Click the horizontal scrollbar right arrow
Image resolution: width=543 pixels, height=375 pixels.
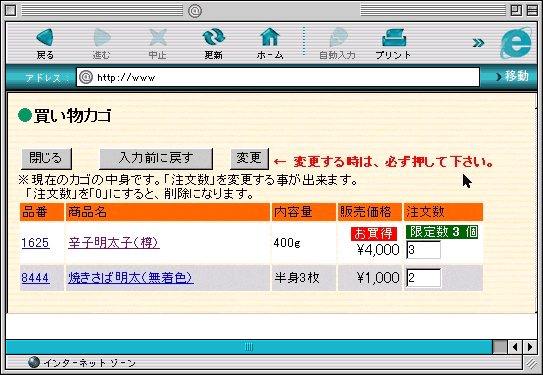(x=530, y=347)
